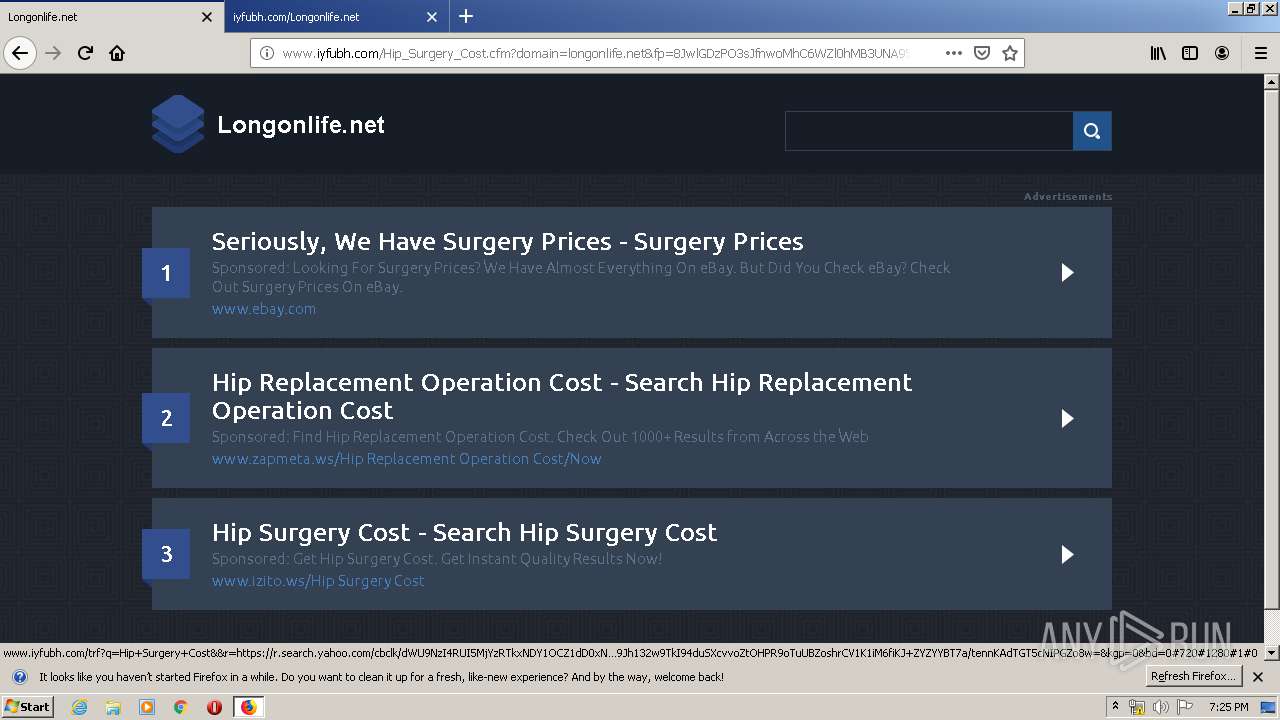Open www.izito.ws/Hip Surgery Cost link
Screen dimensions: 1280x720
point(318,581)
